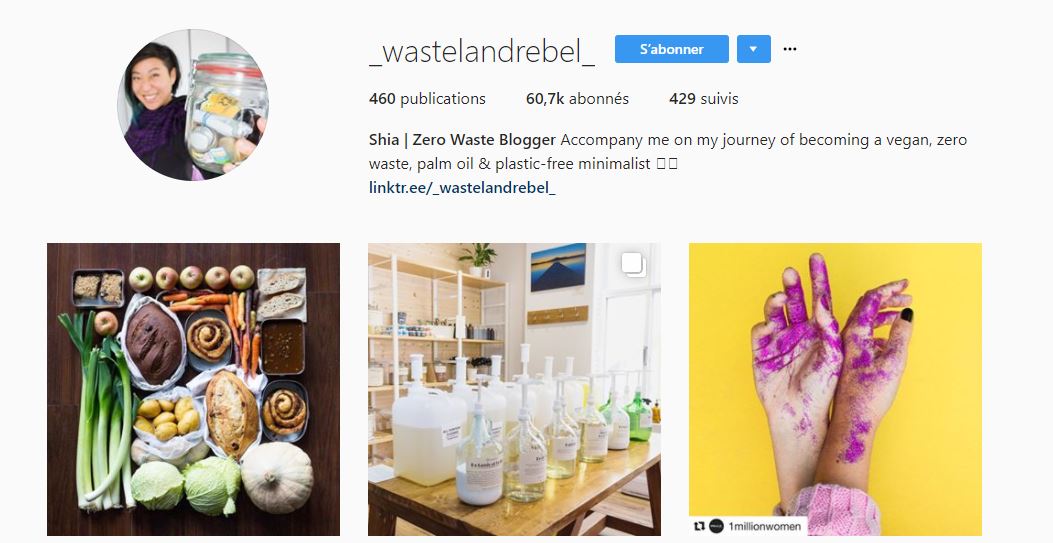Select the _wastelandrebel_ username heading
Viewport: 1053px width, 543px height.
point(482,50)
